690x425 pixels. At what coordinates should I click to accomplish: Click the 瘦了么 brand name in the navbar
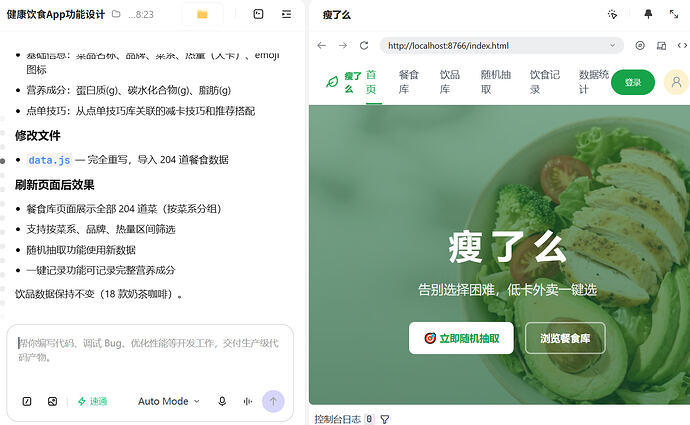(352, 82)
